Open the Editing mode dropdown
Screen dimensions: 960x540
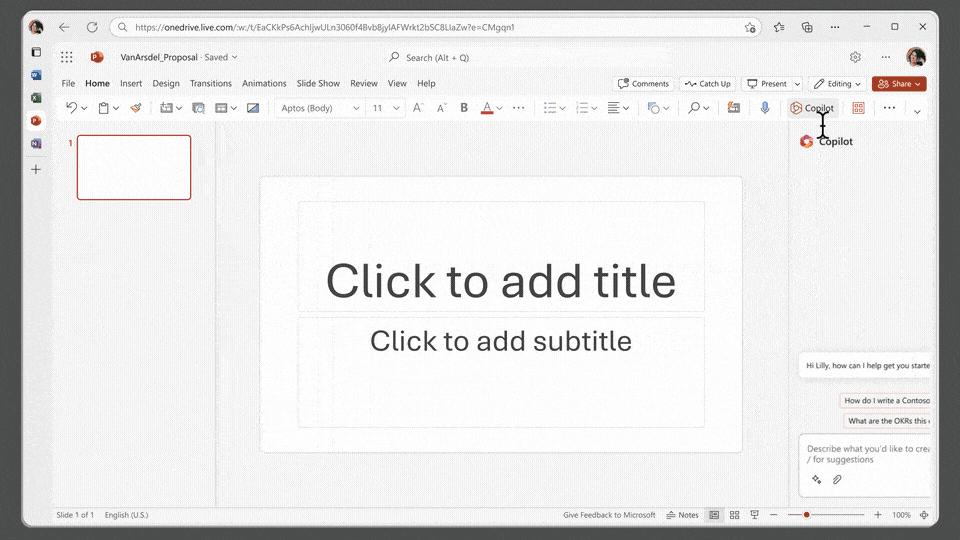pos(836,84)
